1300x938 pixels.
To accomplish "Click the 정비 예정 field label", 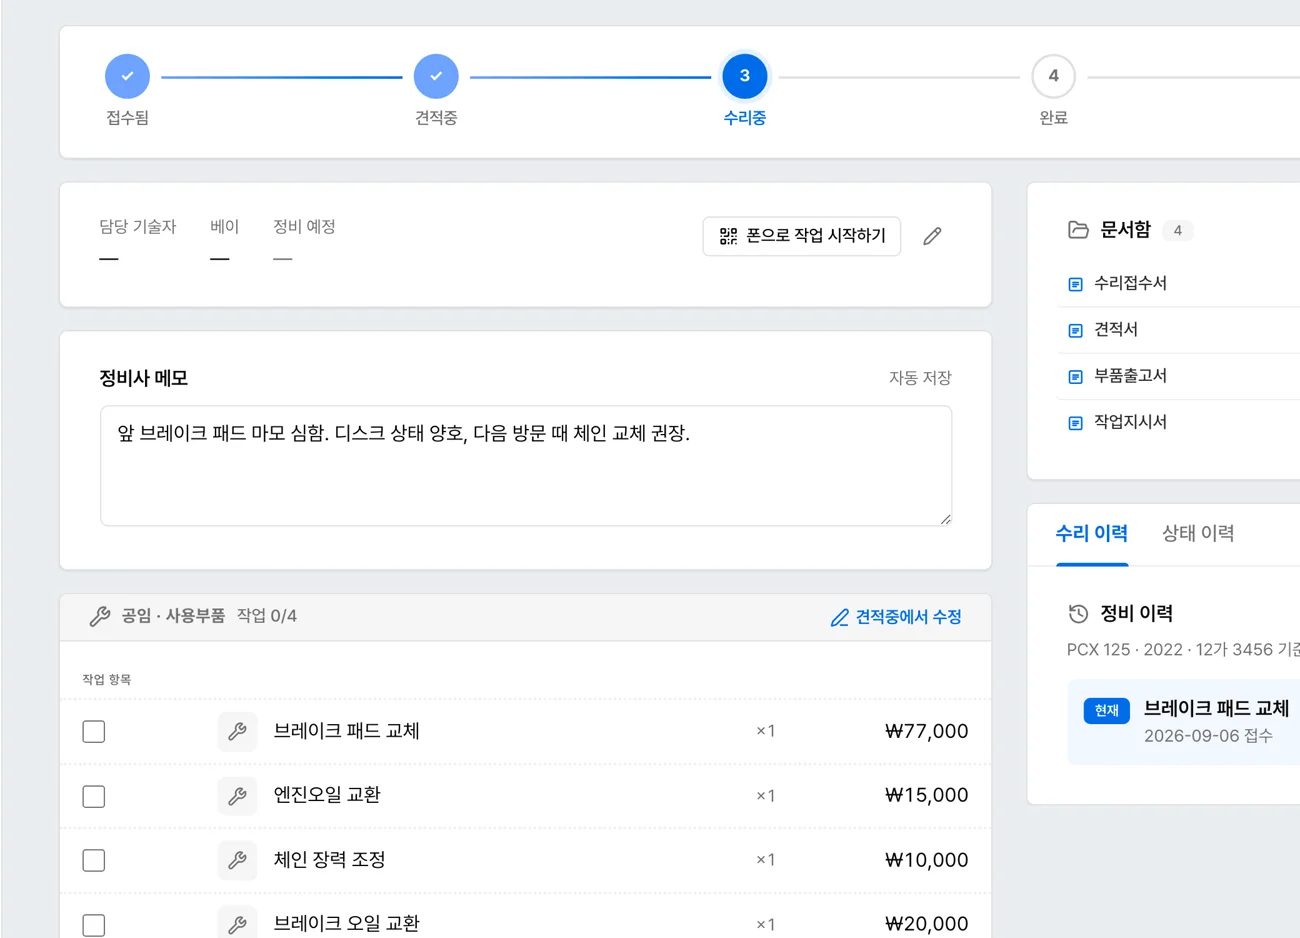I will click(304, 227).
